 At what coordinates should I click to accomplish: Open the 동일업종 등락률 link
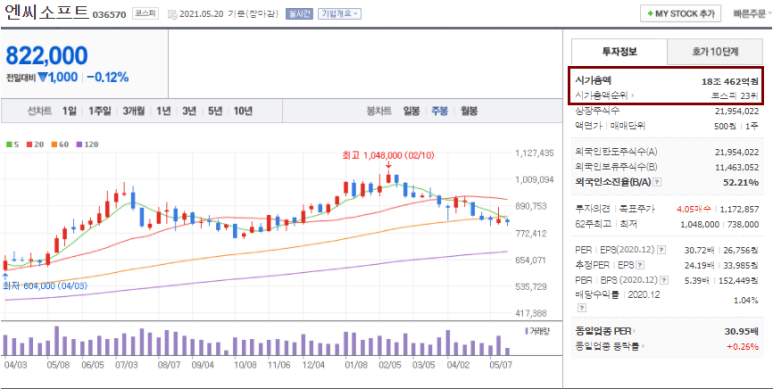point(610,347)
